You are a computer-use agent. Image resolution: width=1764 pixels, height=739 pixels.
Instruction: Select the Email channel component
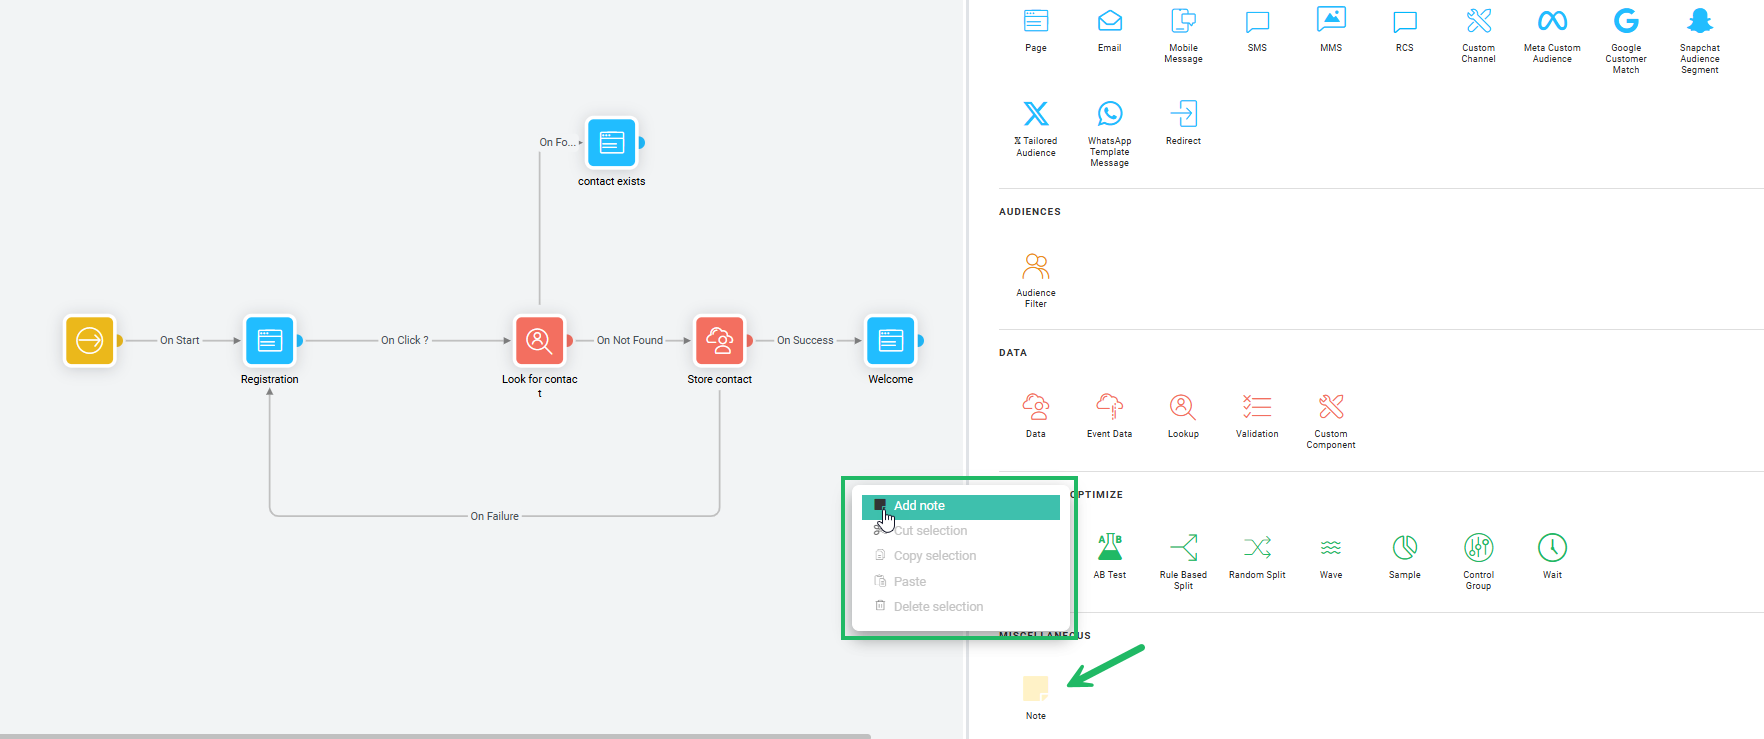[1109, 22]
